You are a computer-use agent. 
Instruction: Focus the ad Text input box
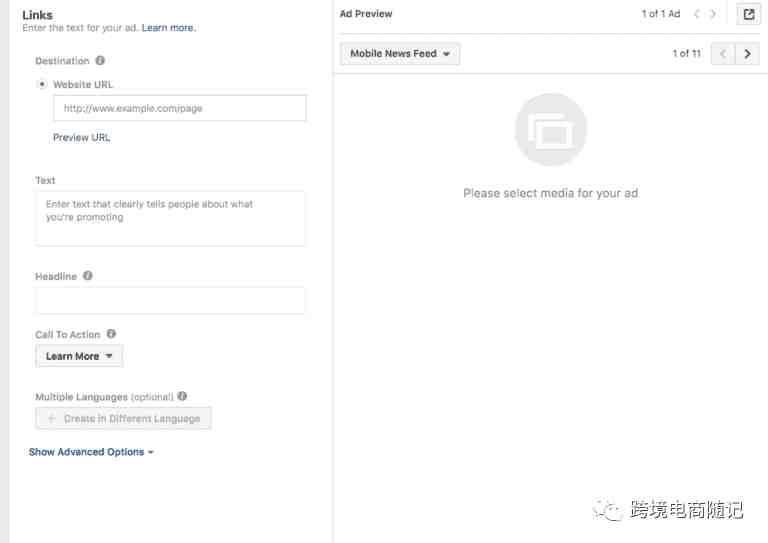[x=170, y=218]
